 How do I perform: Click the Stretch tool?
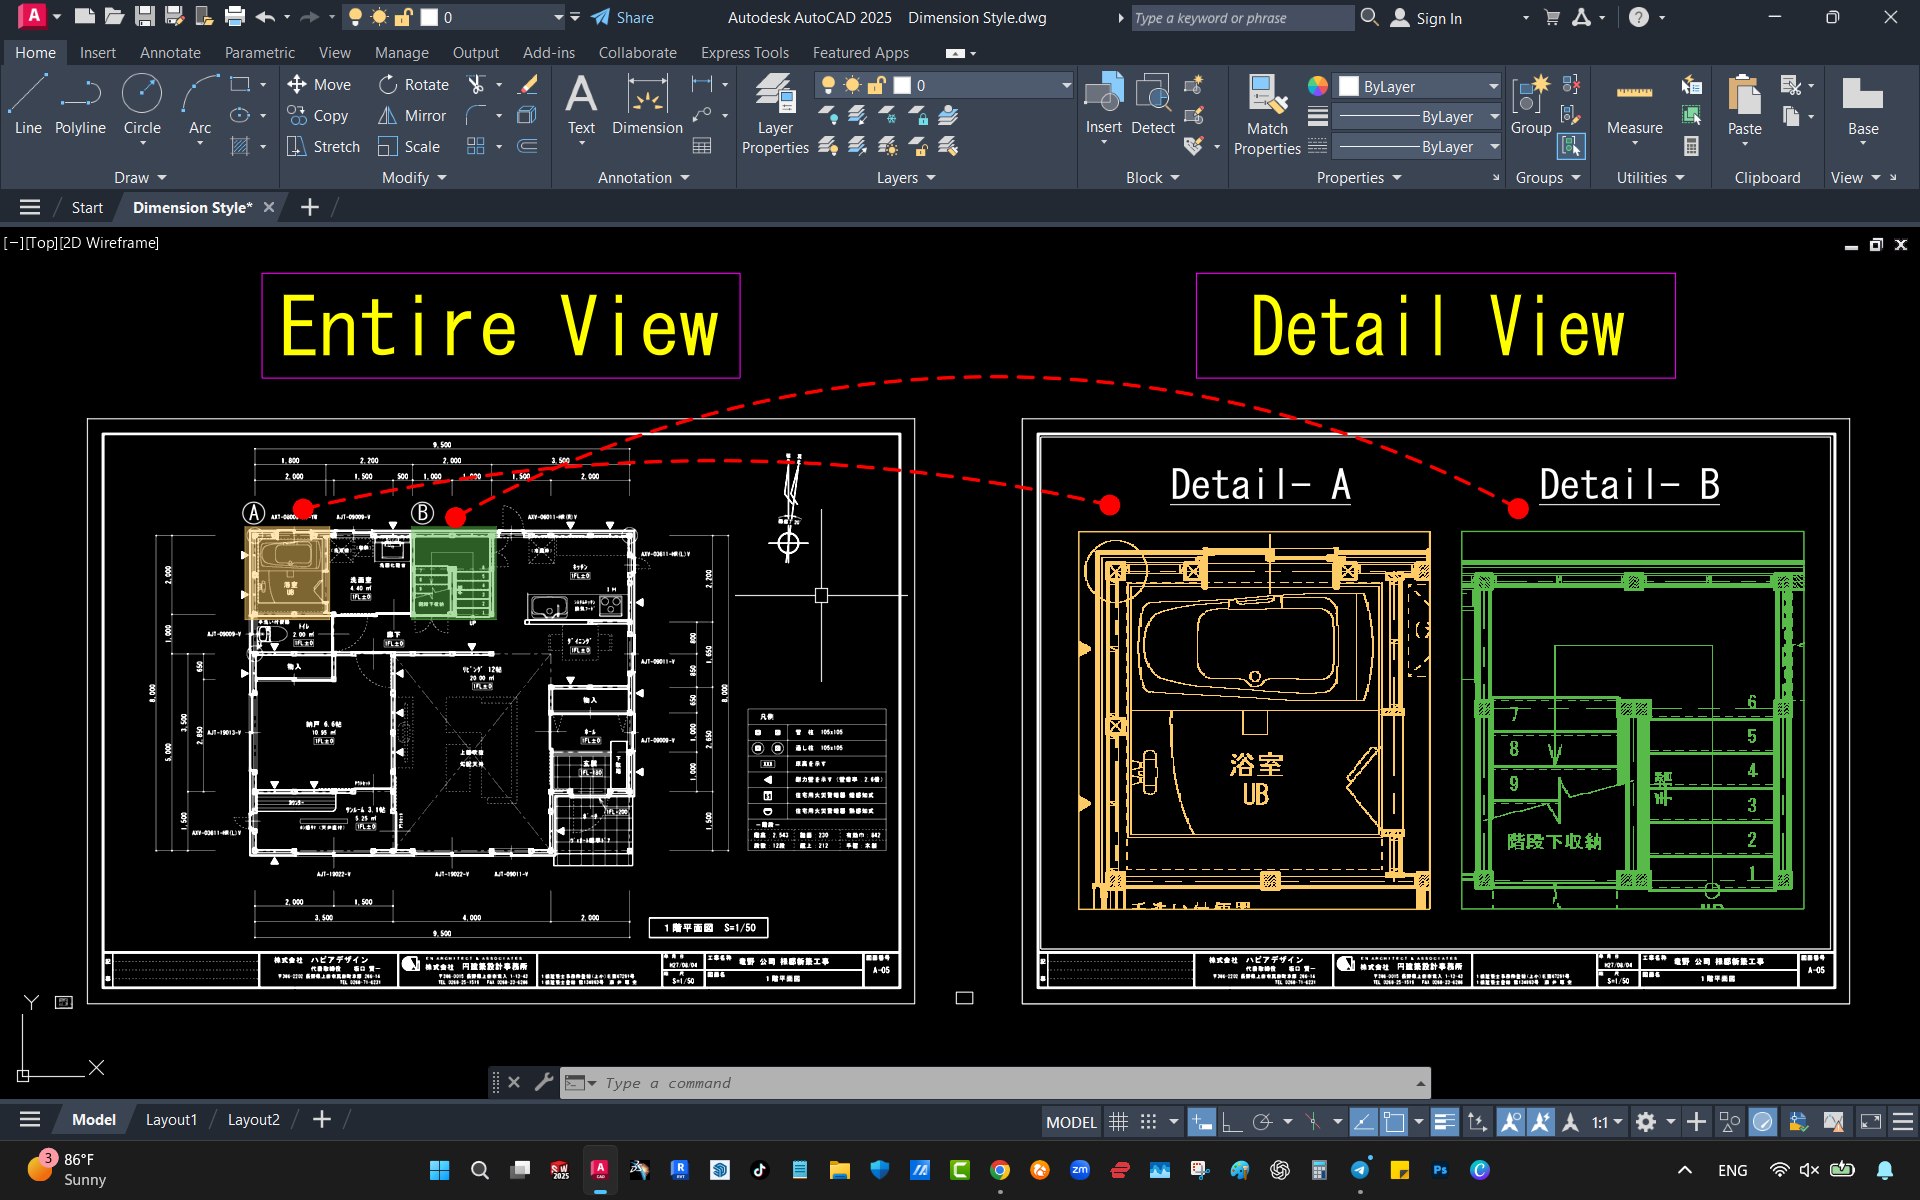tap(323, 147)
